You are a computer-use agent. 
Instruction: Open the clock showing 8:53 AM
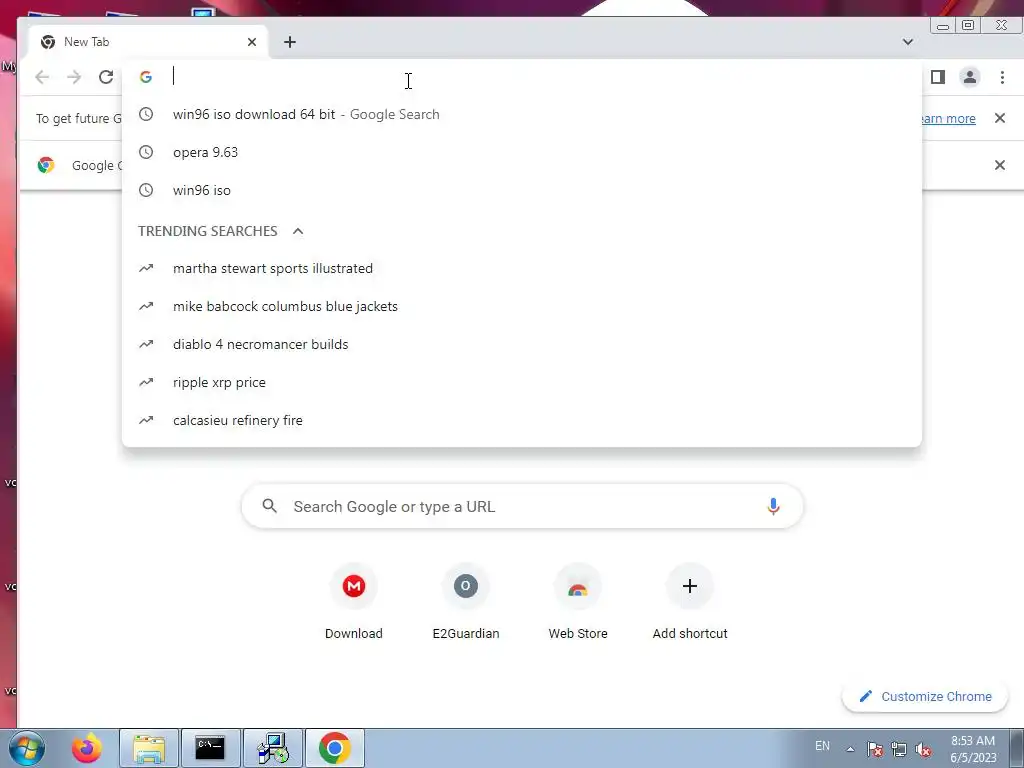tap(973, 748)
